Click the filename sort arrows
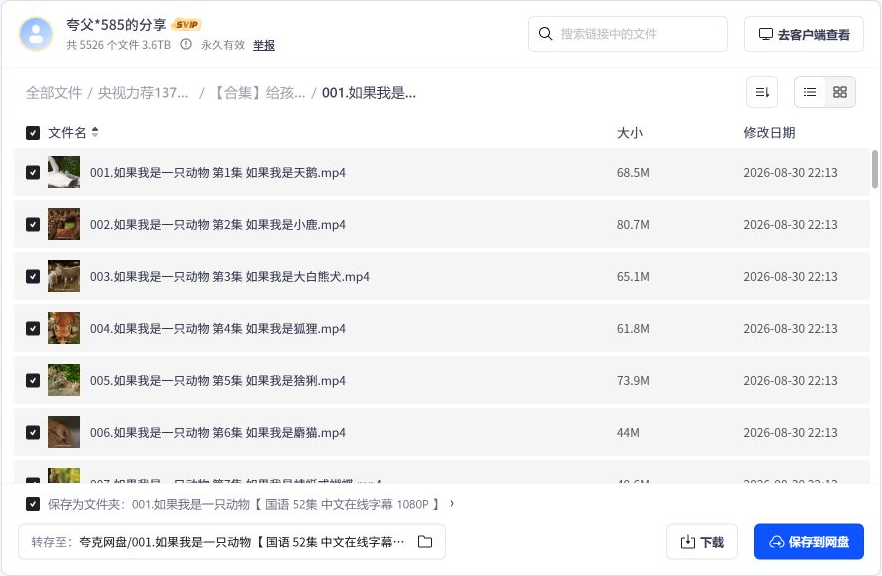This screenshot has width=882, height=576. pos(95,132)
